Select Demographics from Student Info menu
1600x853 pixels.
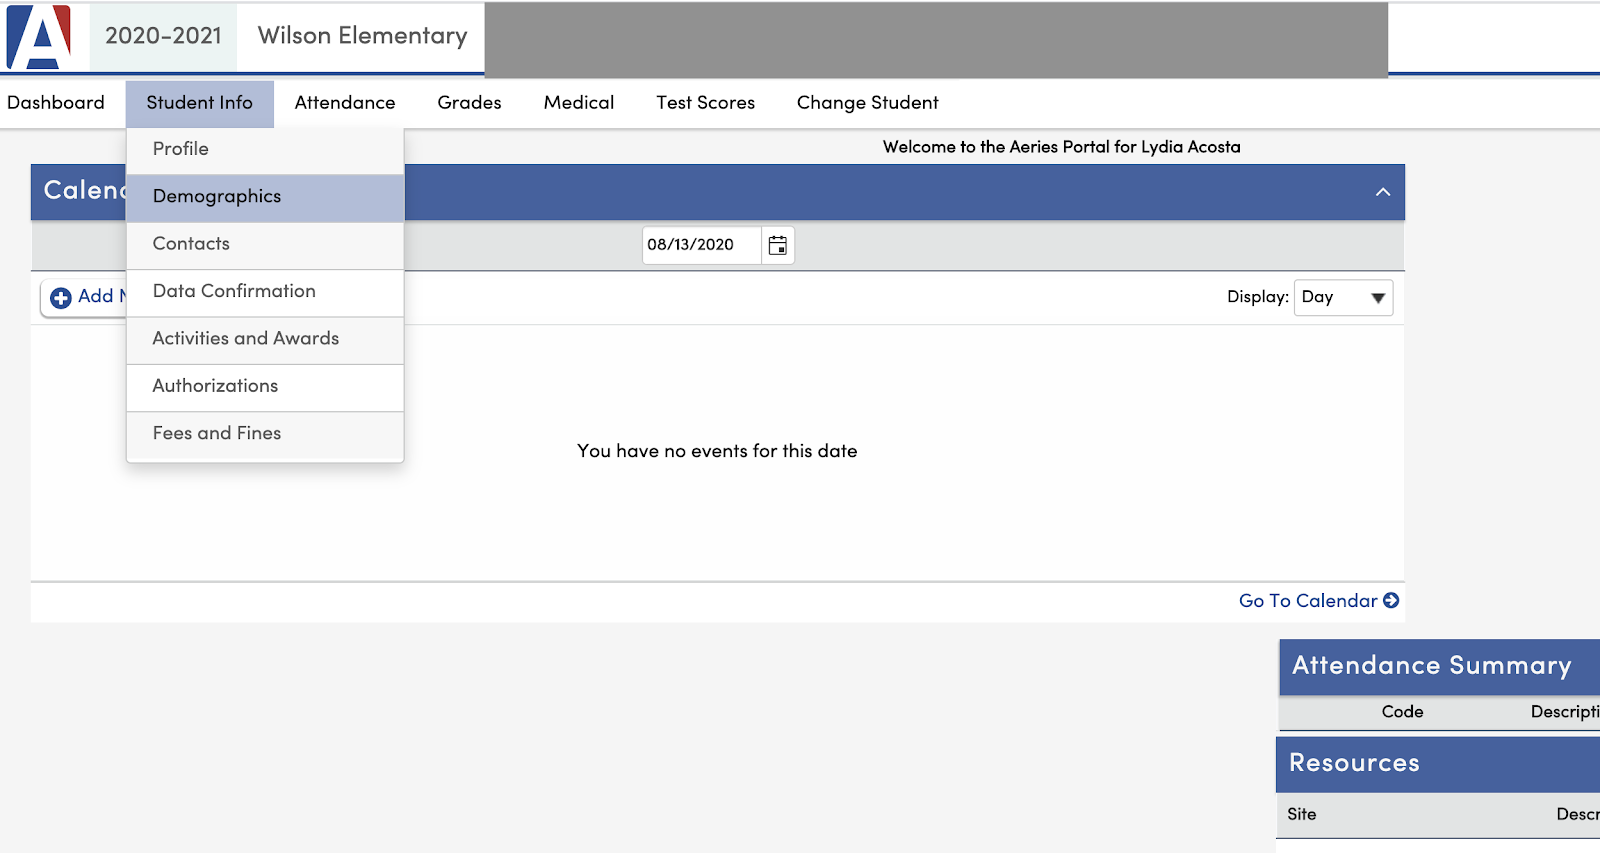click(x=217, y=197)
